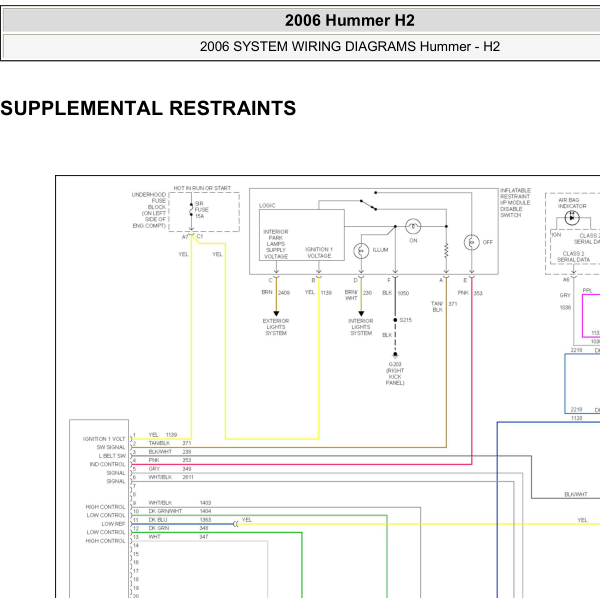
Task: Click pin 5 "GRY" wire label
Action: coord(154,469)
